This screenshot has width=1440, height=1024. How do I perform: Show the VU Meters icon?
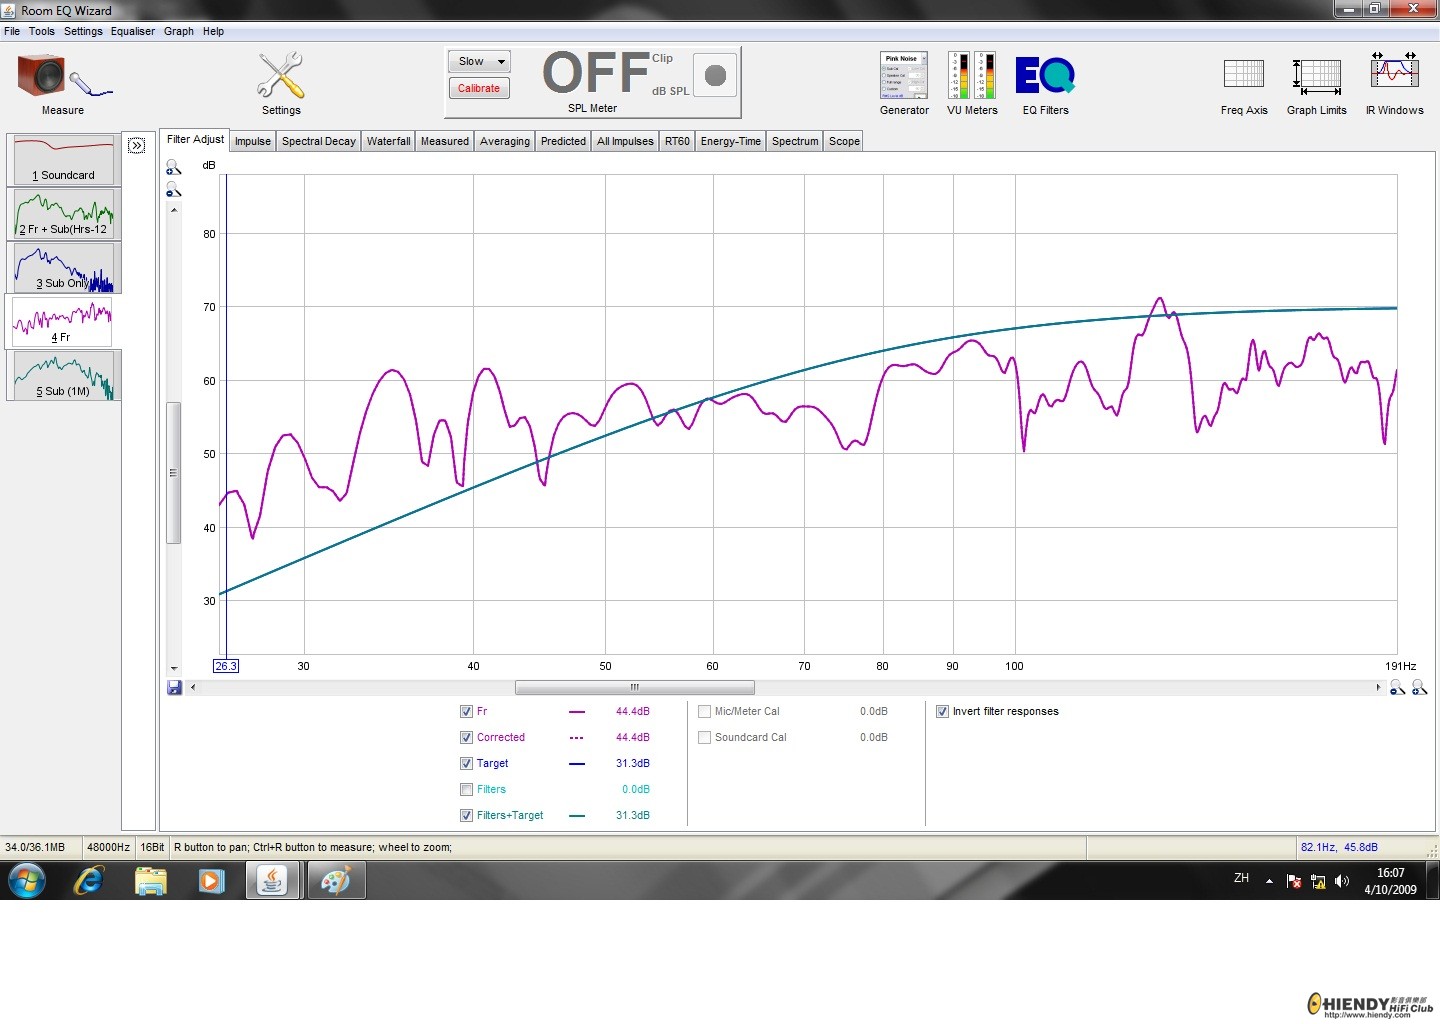point(972,75)
